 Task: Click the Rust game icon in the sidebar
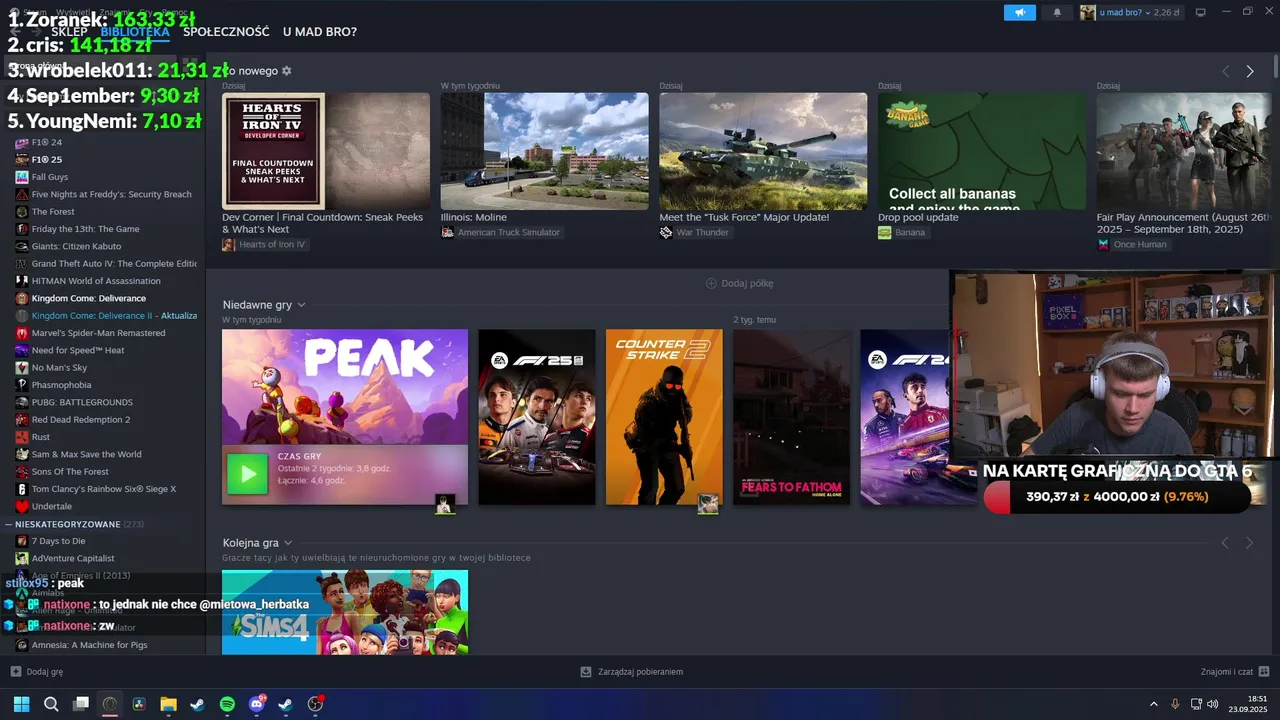pyautogui.click(x=22, y=437)
